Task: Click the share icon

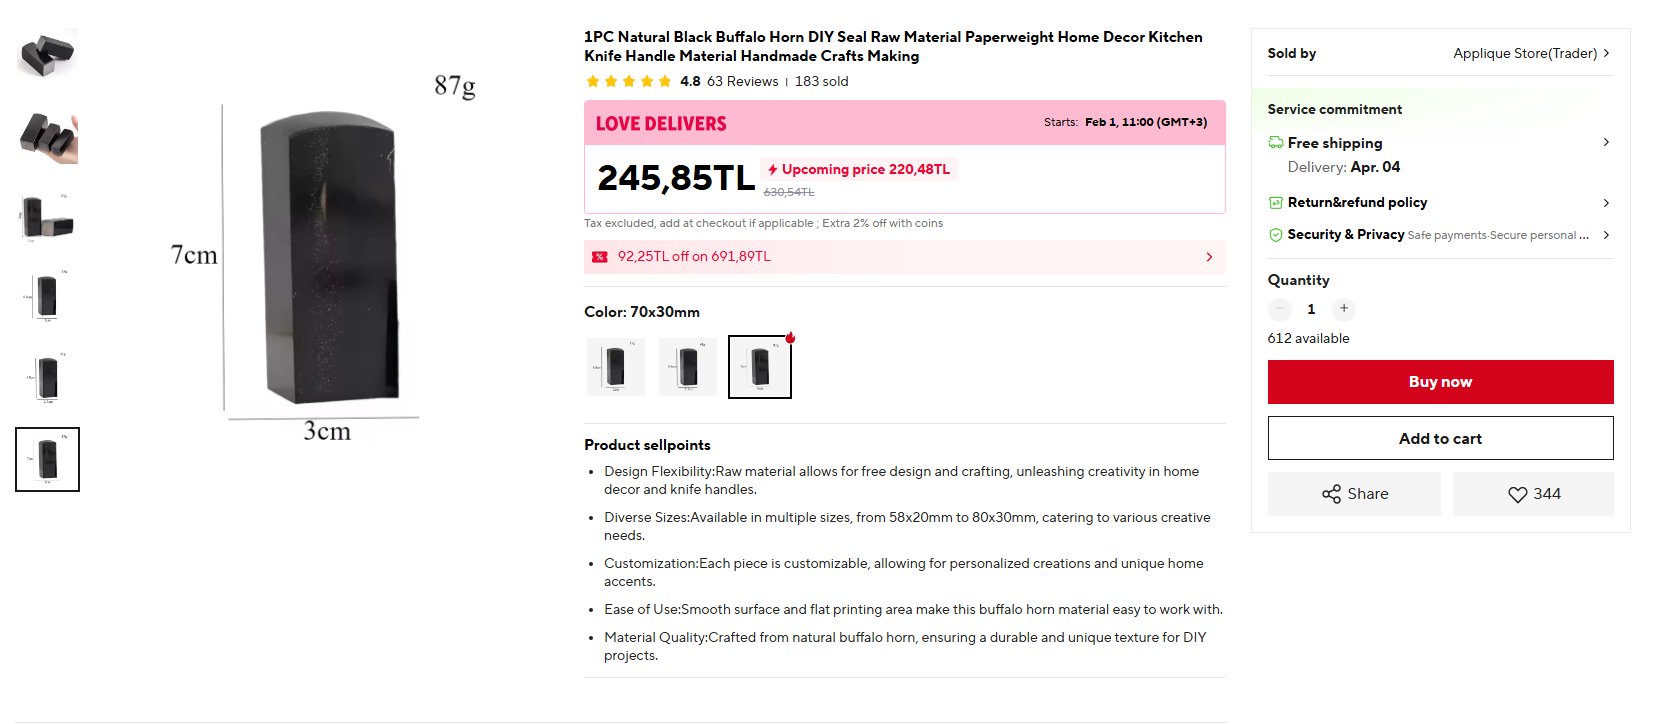Action: click(1331, 494)
